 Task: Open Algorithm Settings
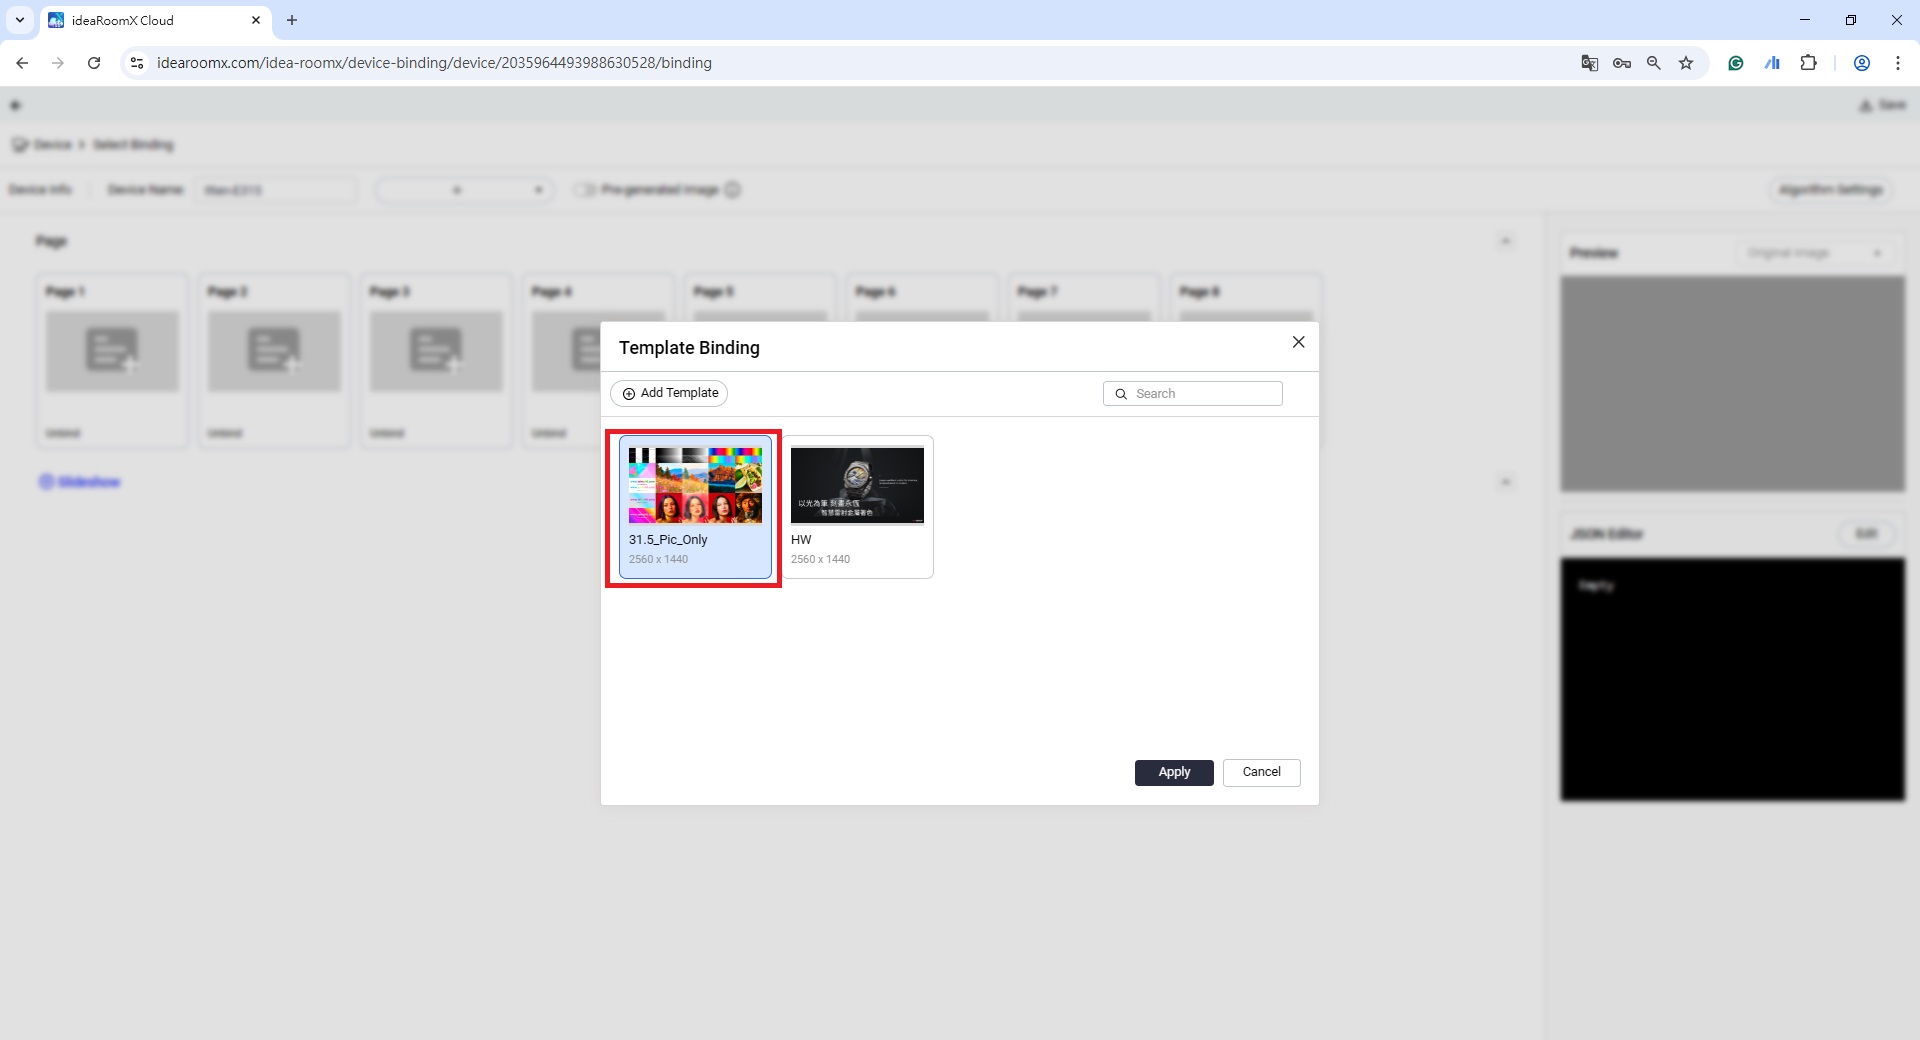click(1831, 190)
